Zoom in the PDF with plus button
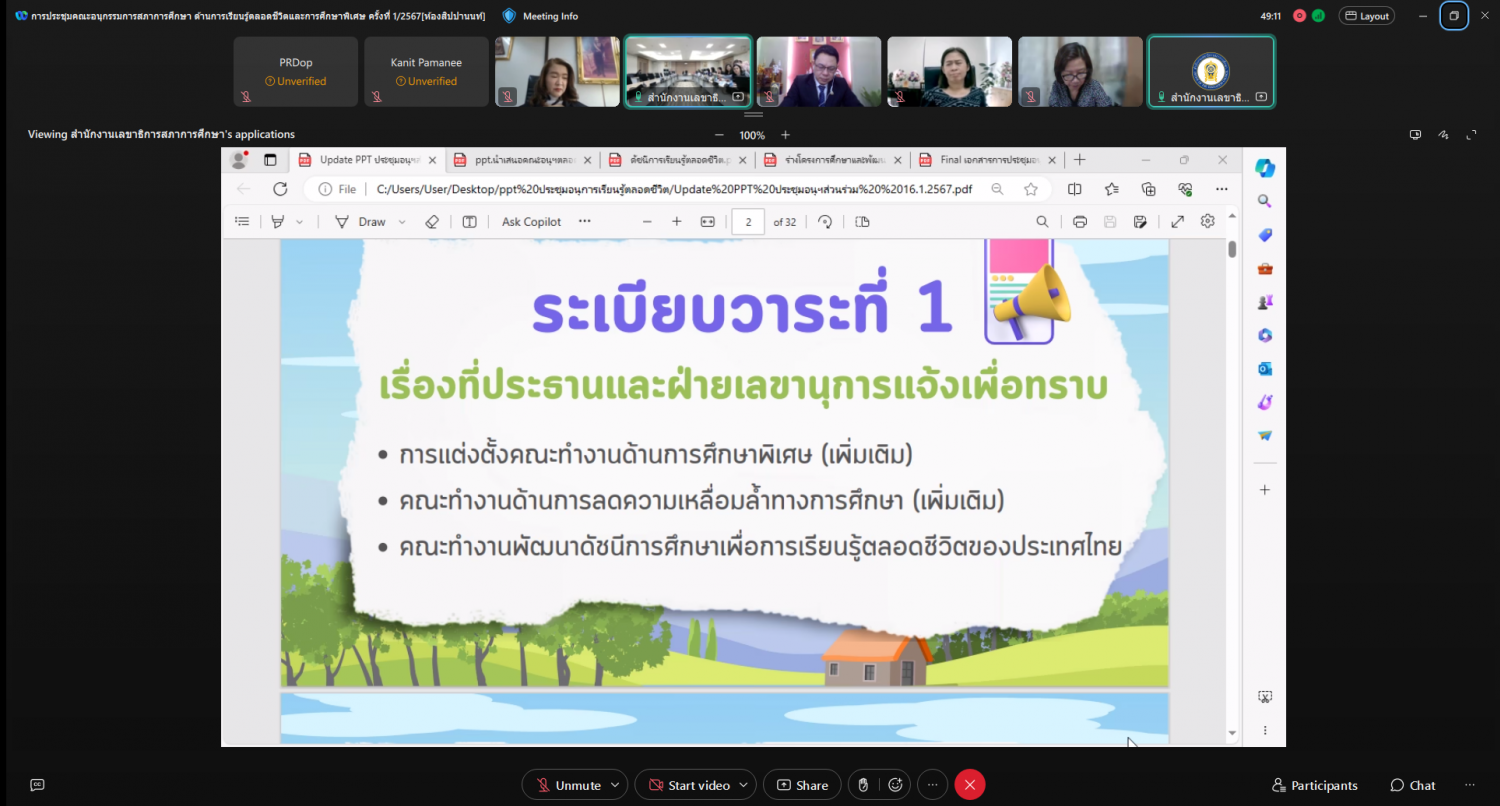This screenshot has height=806, width=1500. coord(677,222)
